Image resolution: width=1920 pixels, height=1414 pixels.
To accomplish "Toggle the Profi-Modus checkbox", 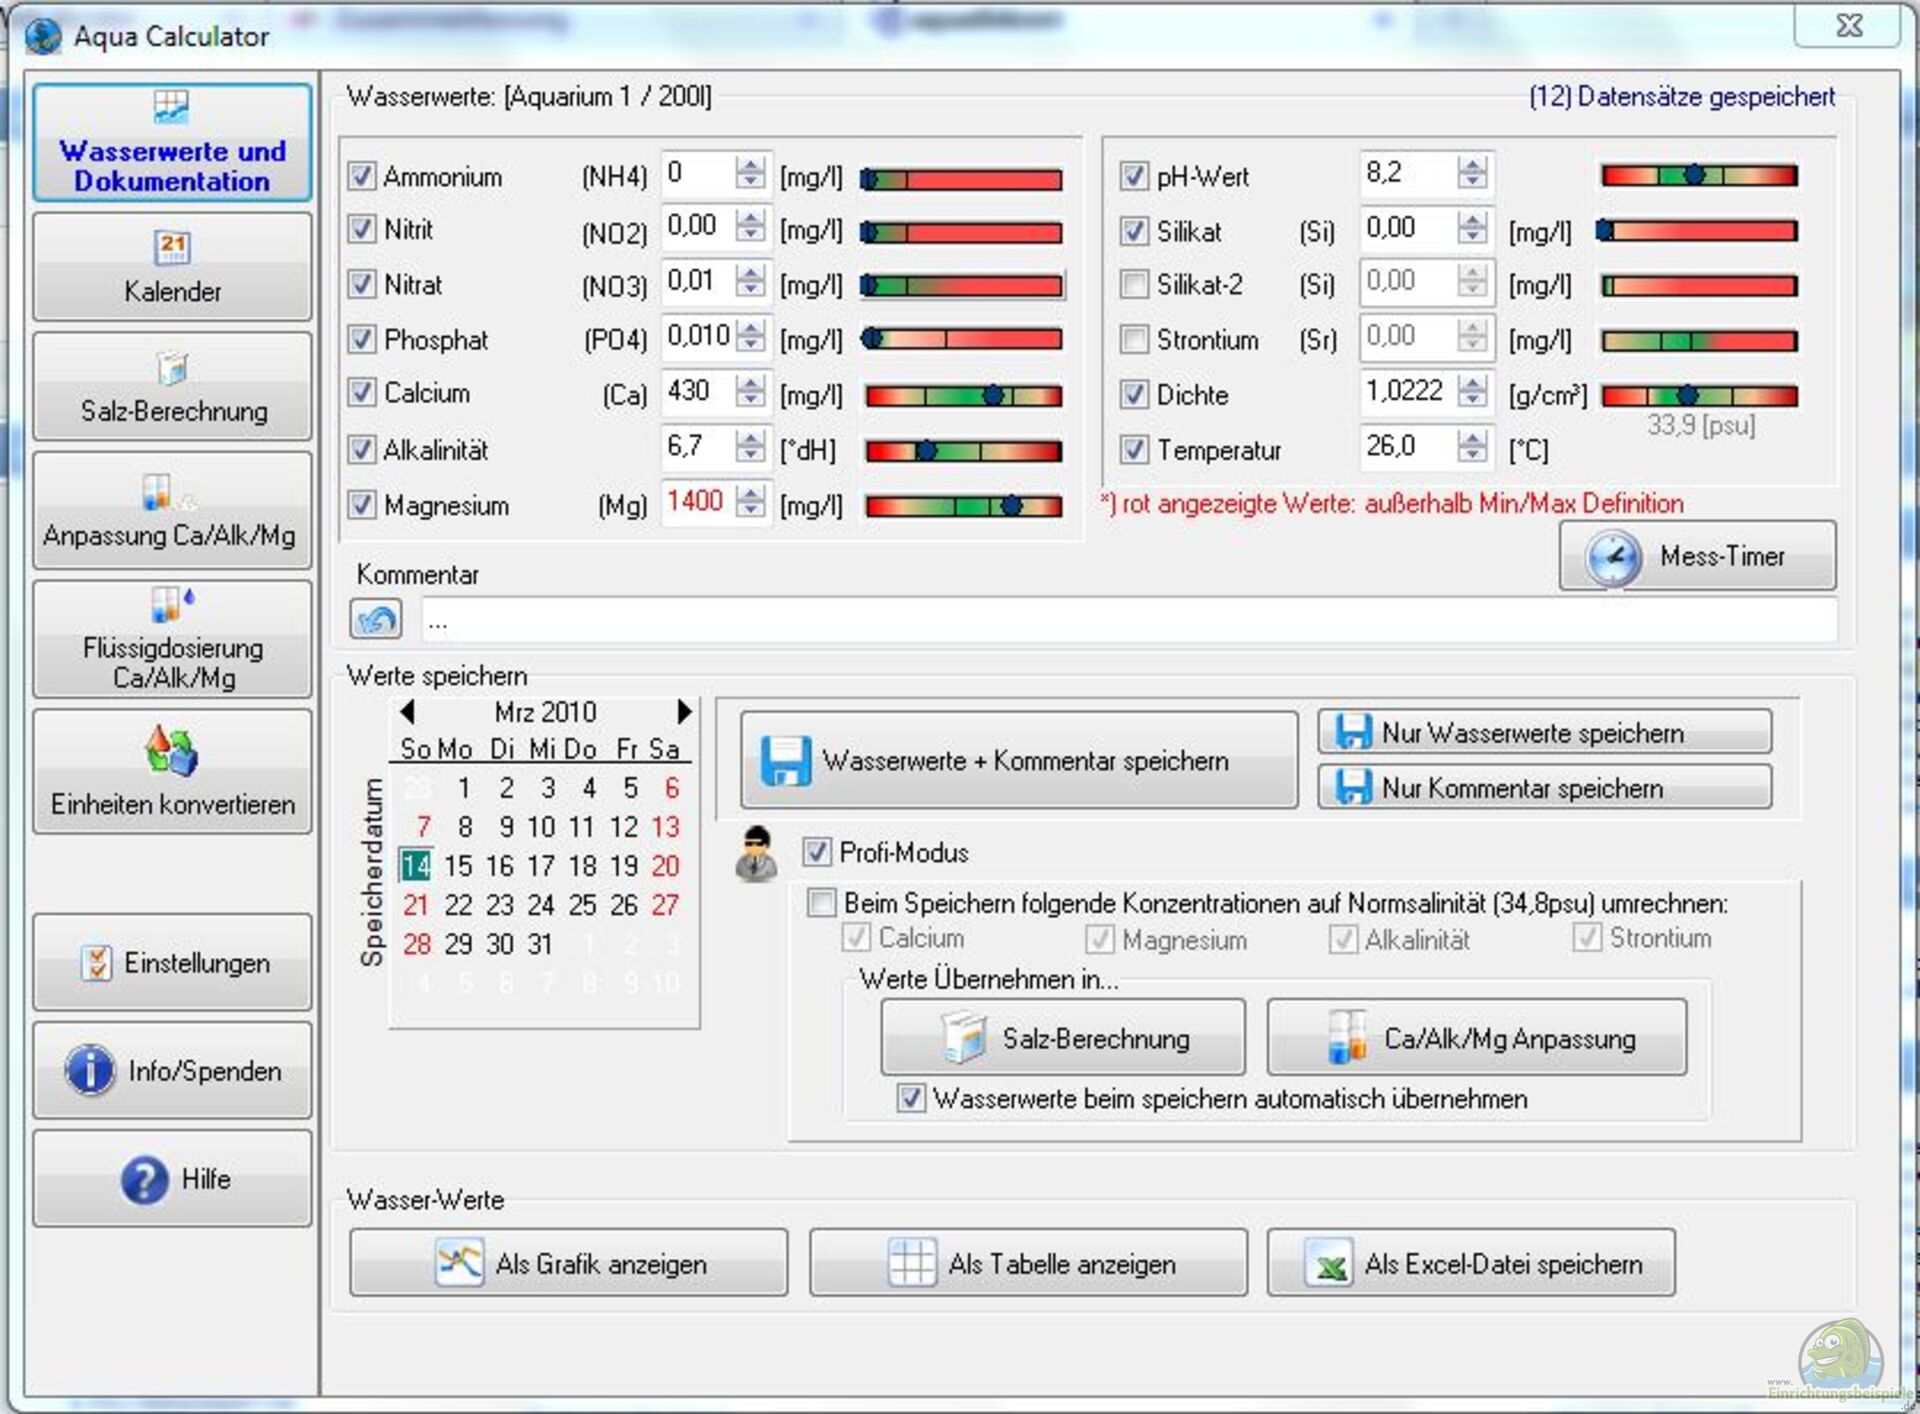I will click(816, 852).
